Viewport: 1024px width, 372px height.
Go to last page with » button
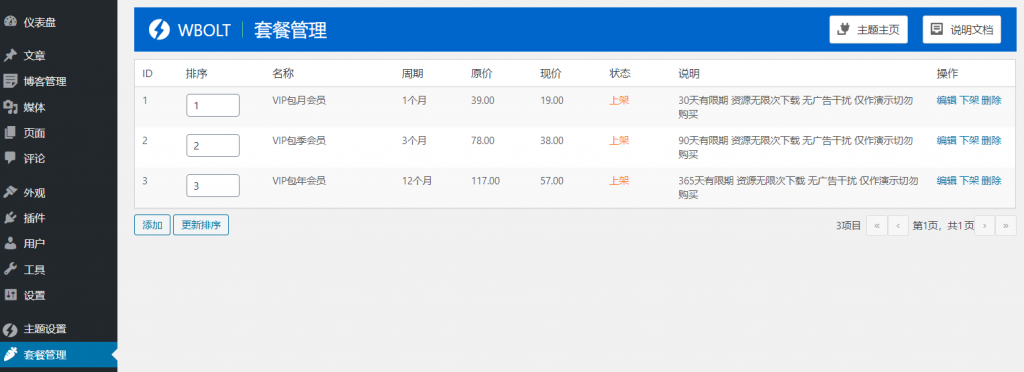(1006, 226)
